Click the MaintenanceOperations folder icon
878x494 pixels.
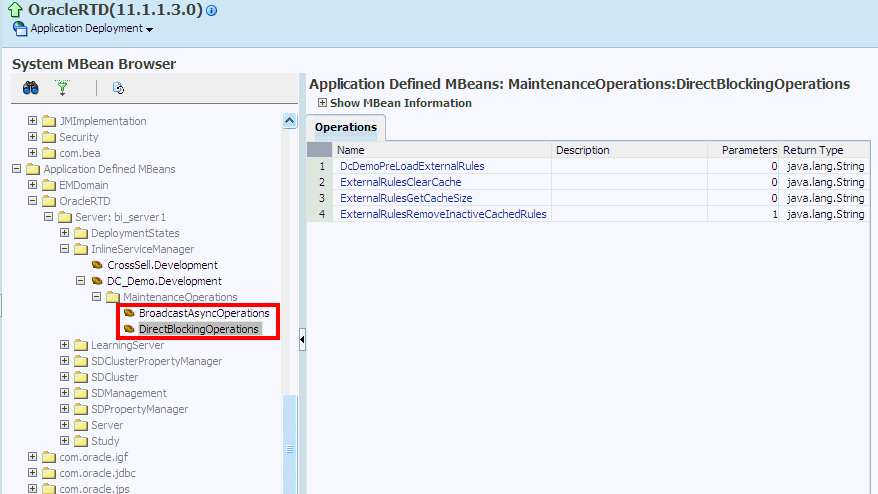[113, 297]
